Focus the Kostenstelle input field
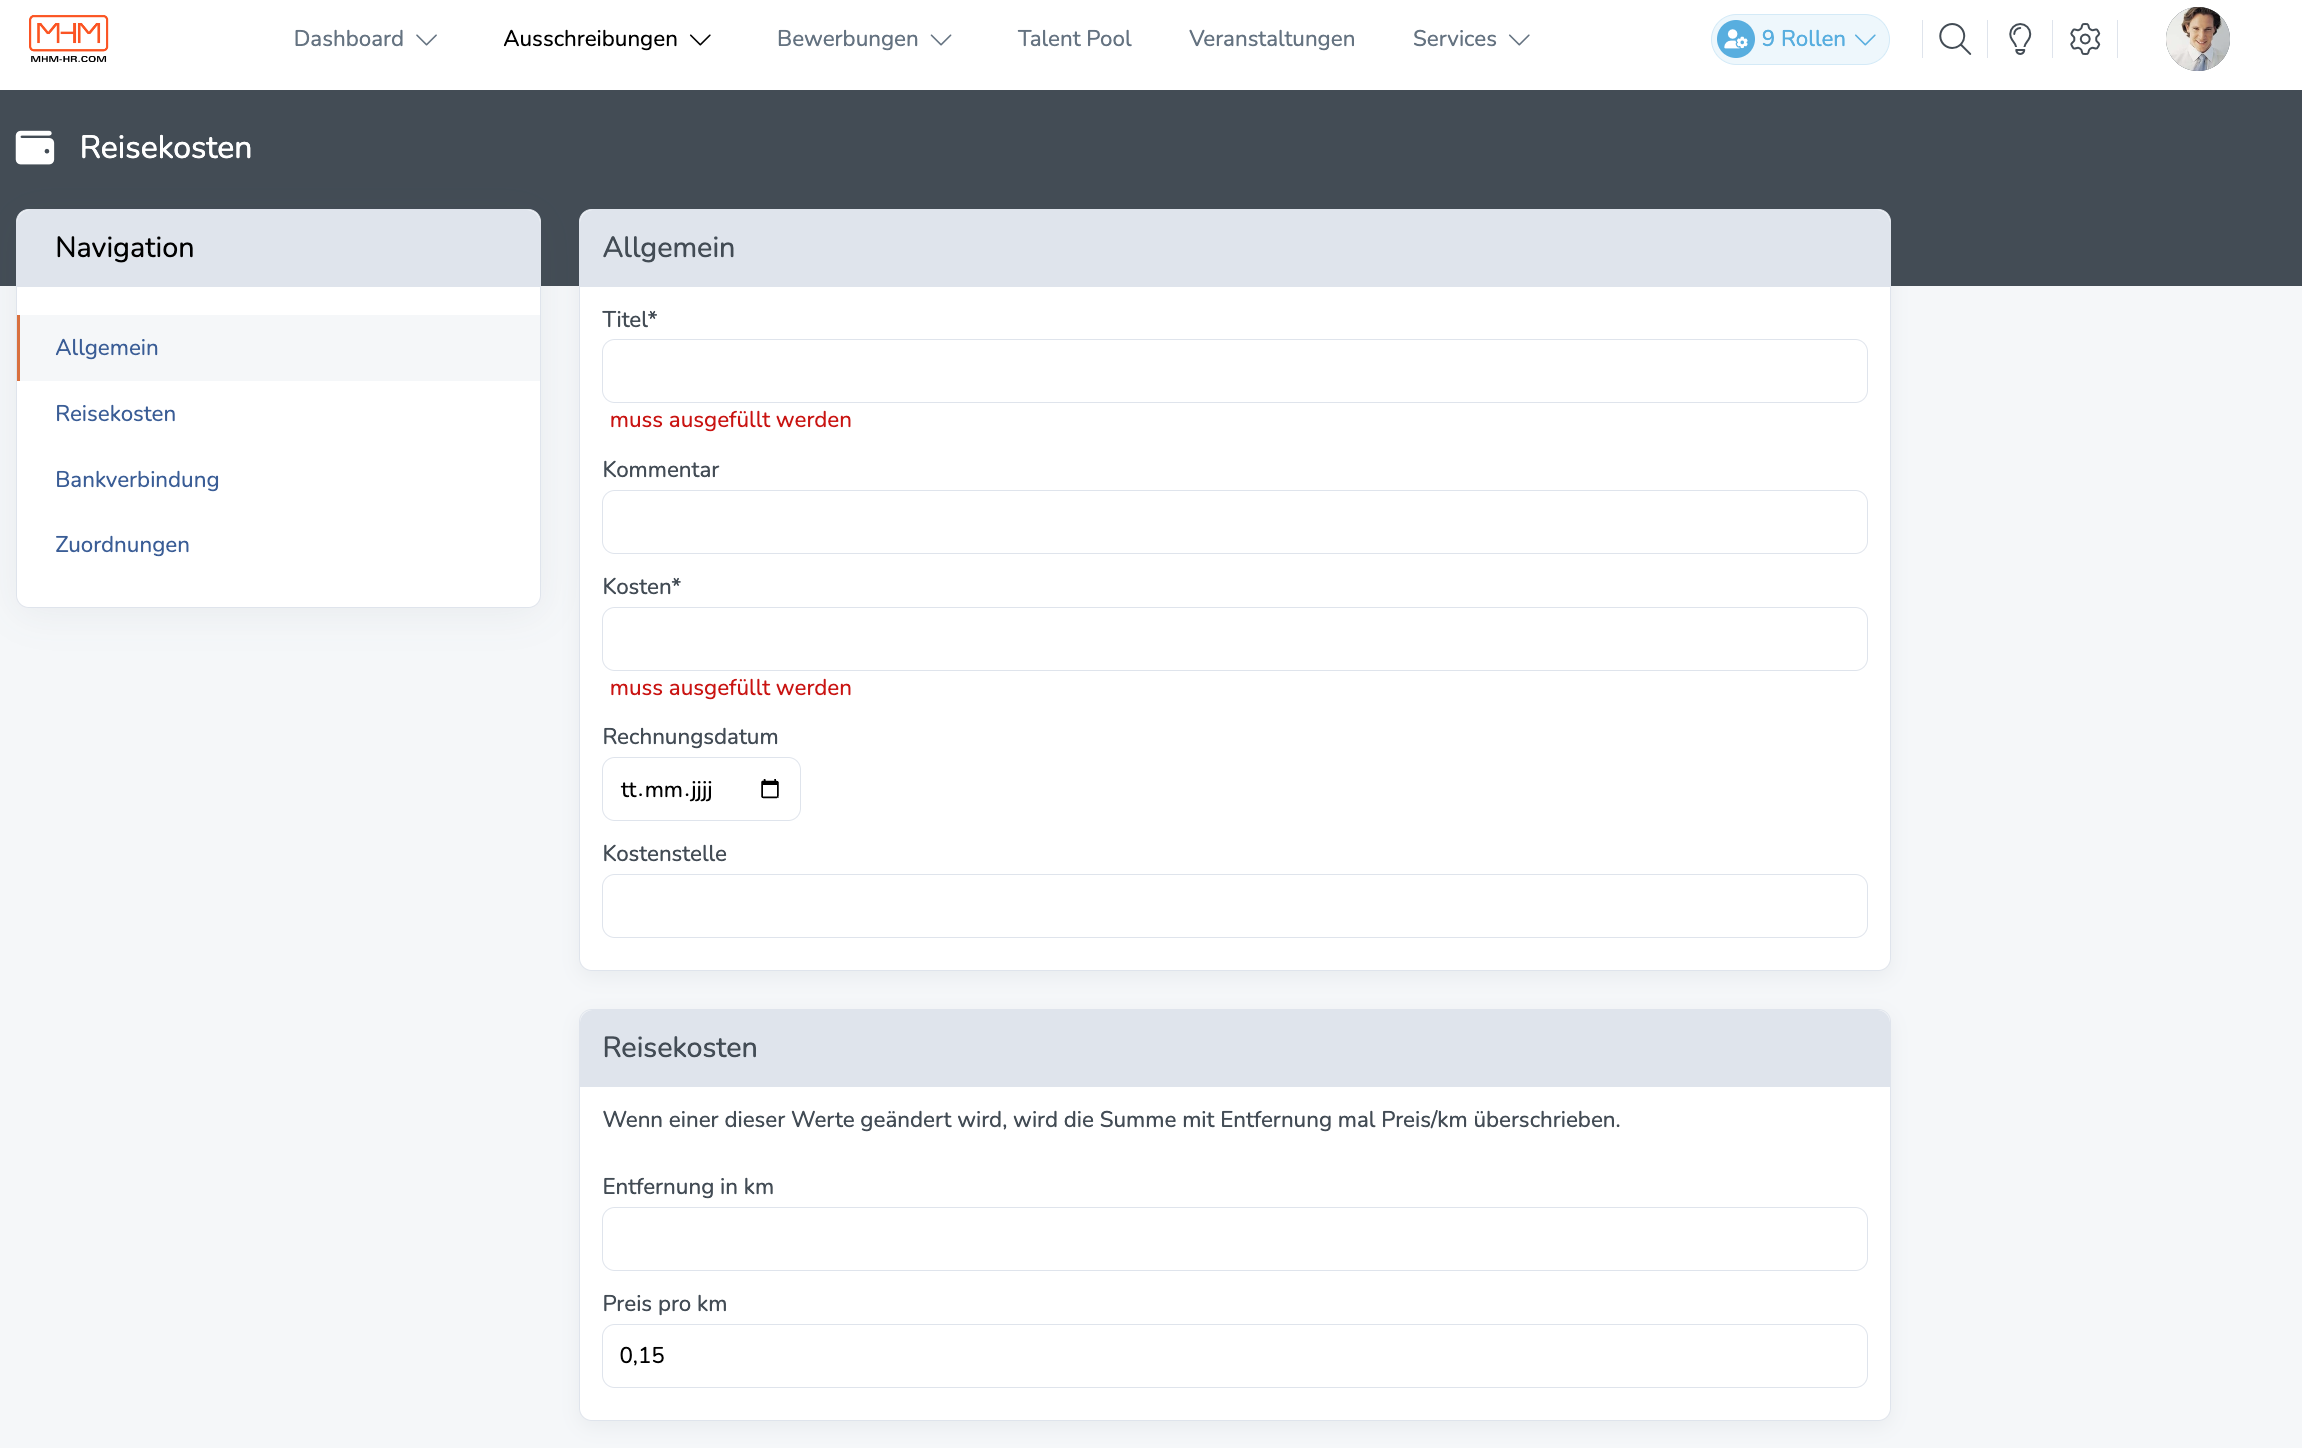 pos(1234,906)
